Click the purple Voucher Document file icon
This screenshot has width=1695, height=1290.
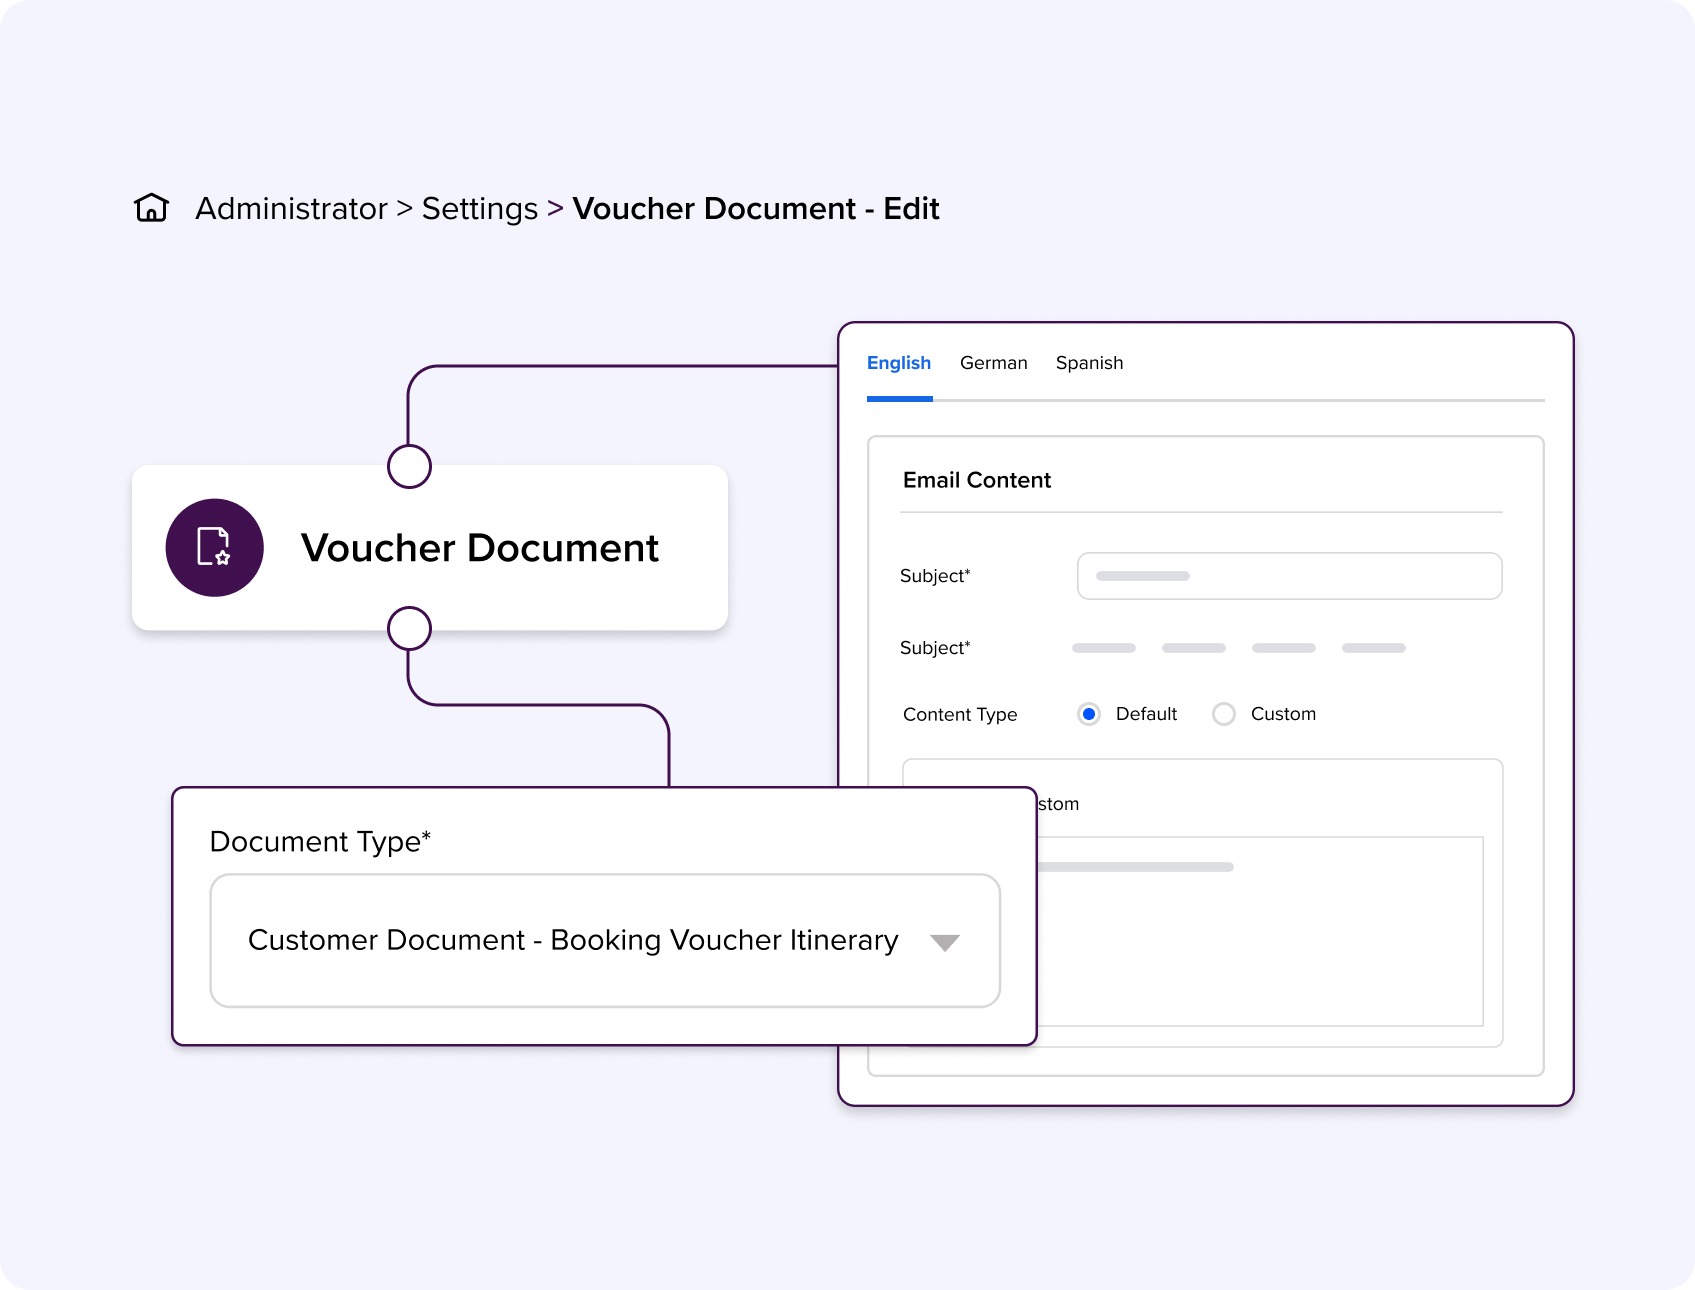click(215, 548)
